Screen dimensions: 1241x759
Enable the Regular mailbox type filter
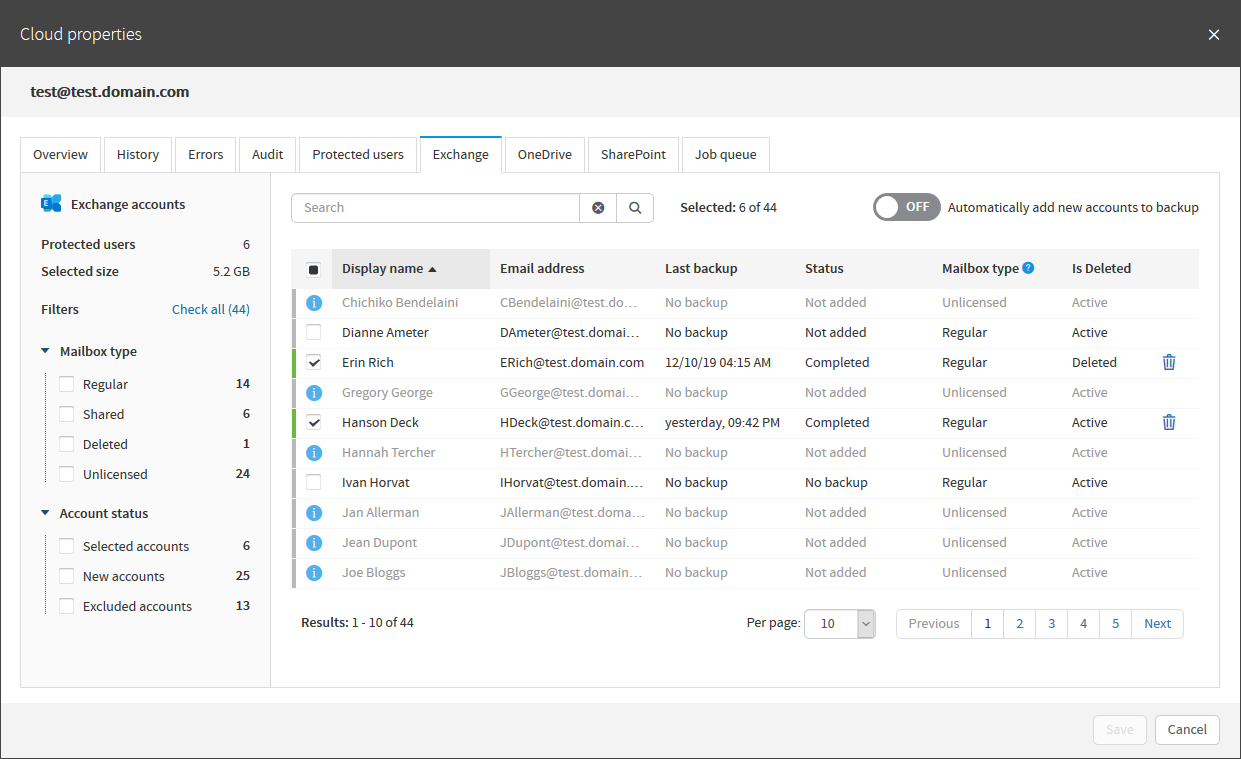[67, 384]
